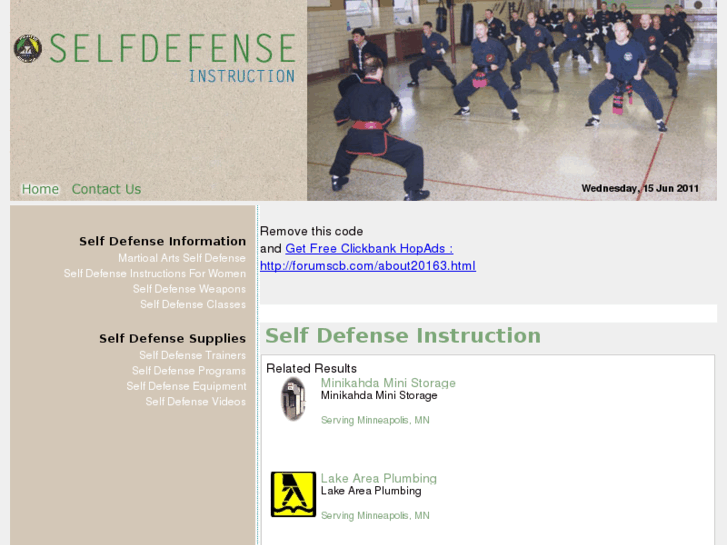Click the Minikahda Mini Storage oval thumbnail

coord(293,399)
